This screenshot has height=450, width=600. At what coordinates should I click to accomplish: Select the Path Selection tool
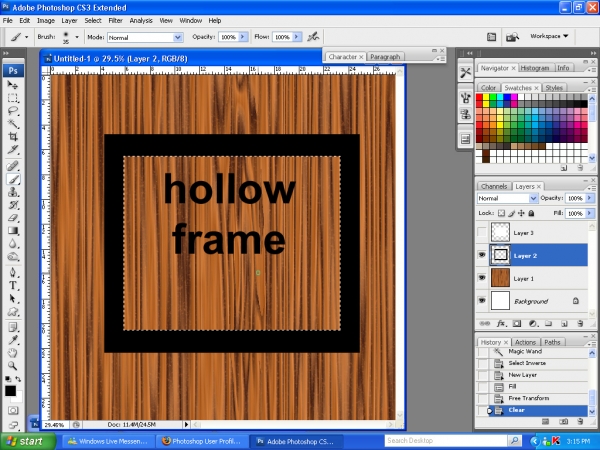click(x=13, y=299)
